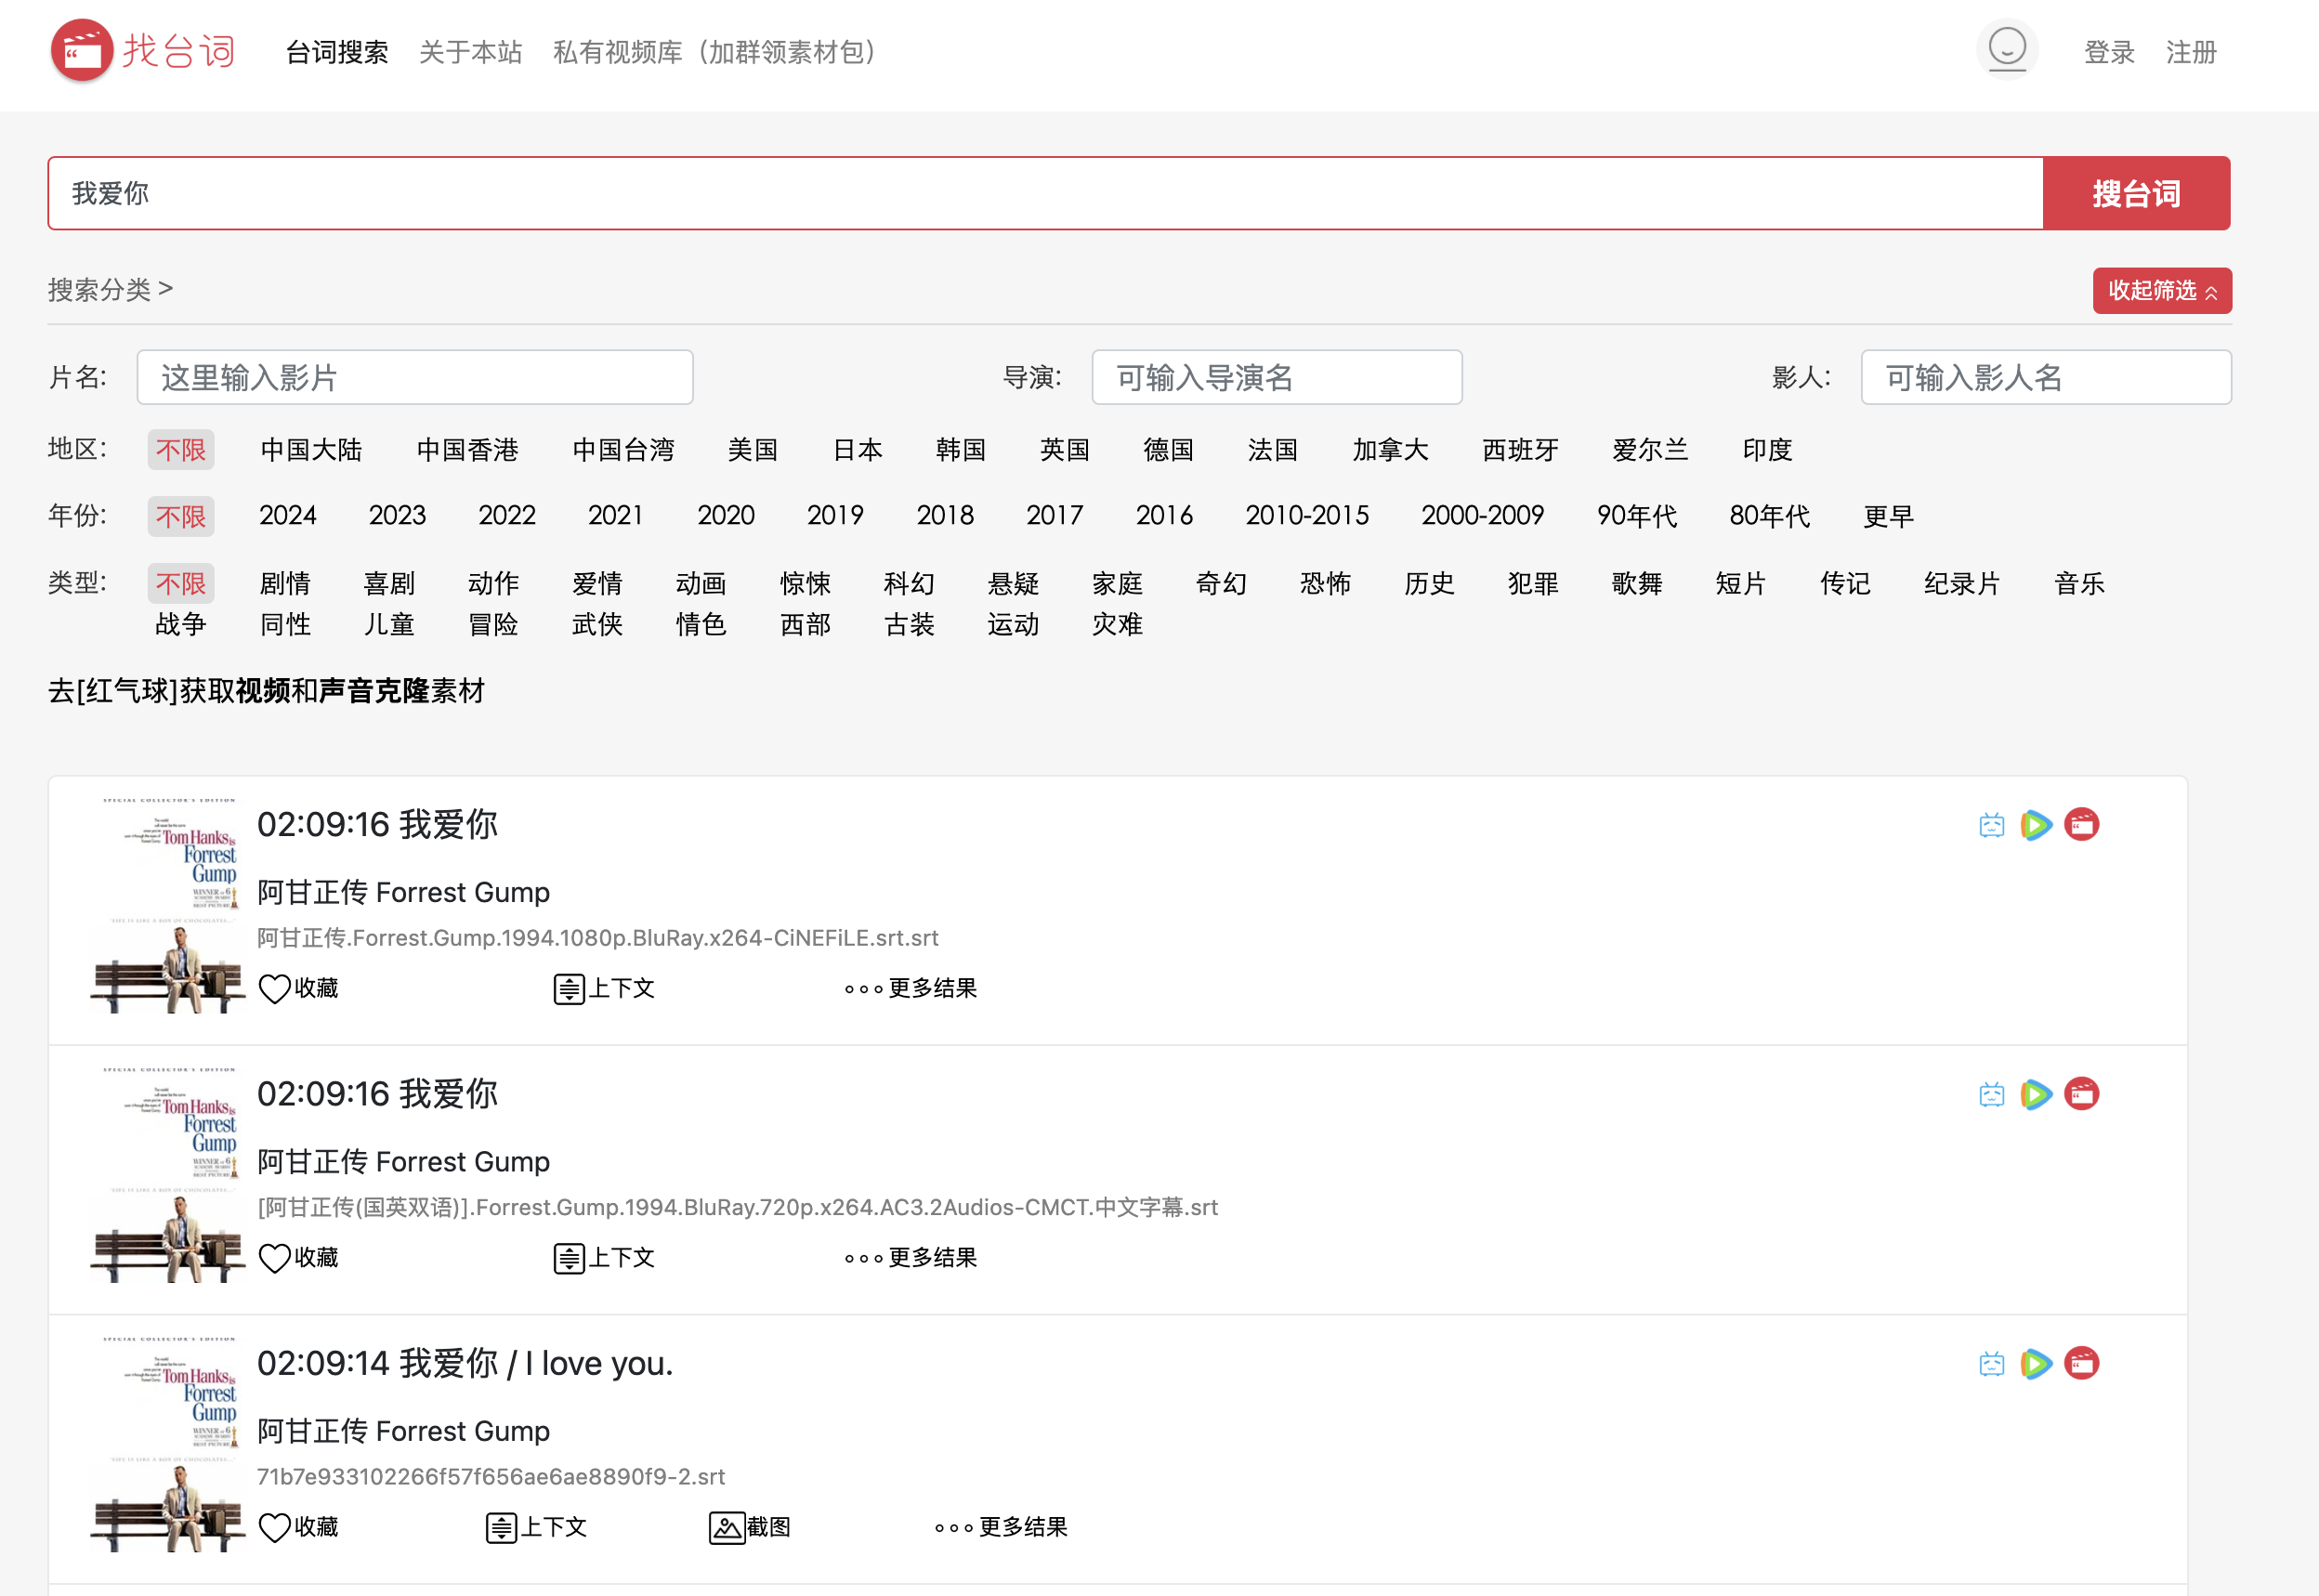Open 更多结果 for CMCT subtitle result
Screen dimensions: 2319x1596
tap(910, 1258)
